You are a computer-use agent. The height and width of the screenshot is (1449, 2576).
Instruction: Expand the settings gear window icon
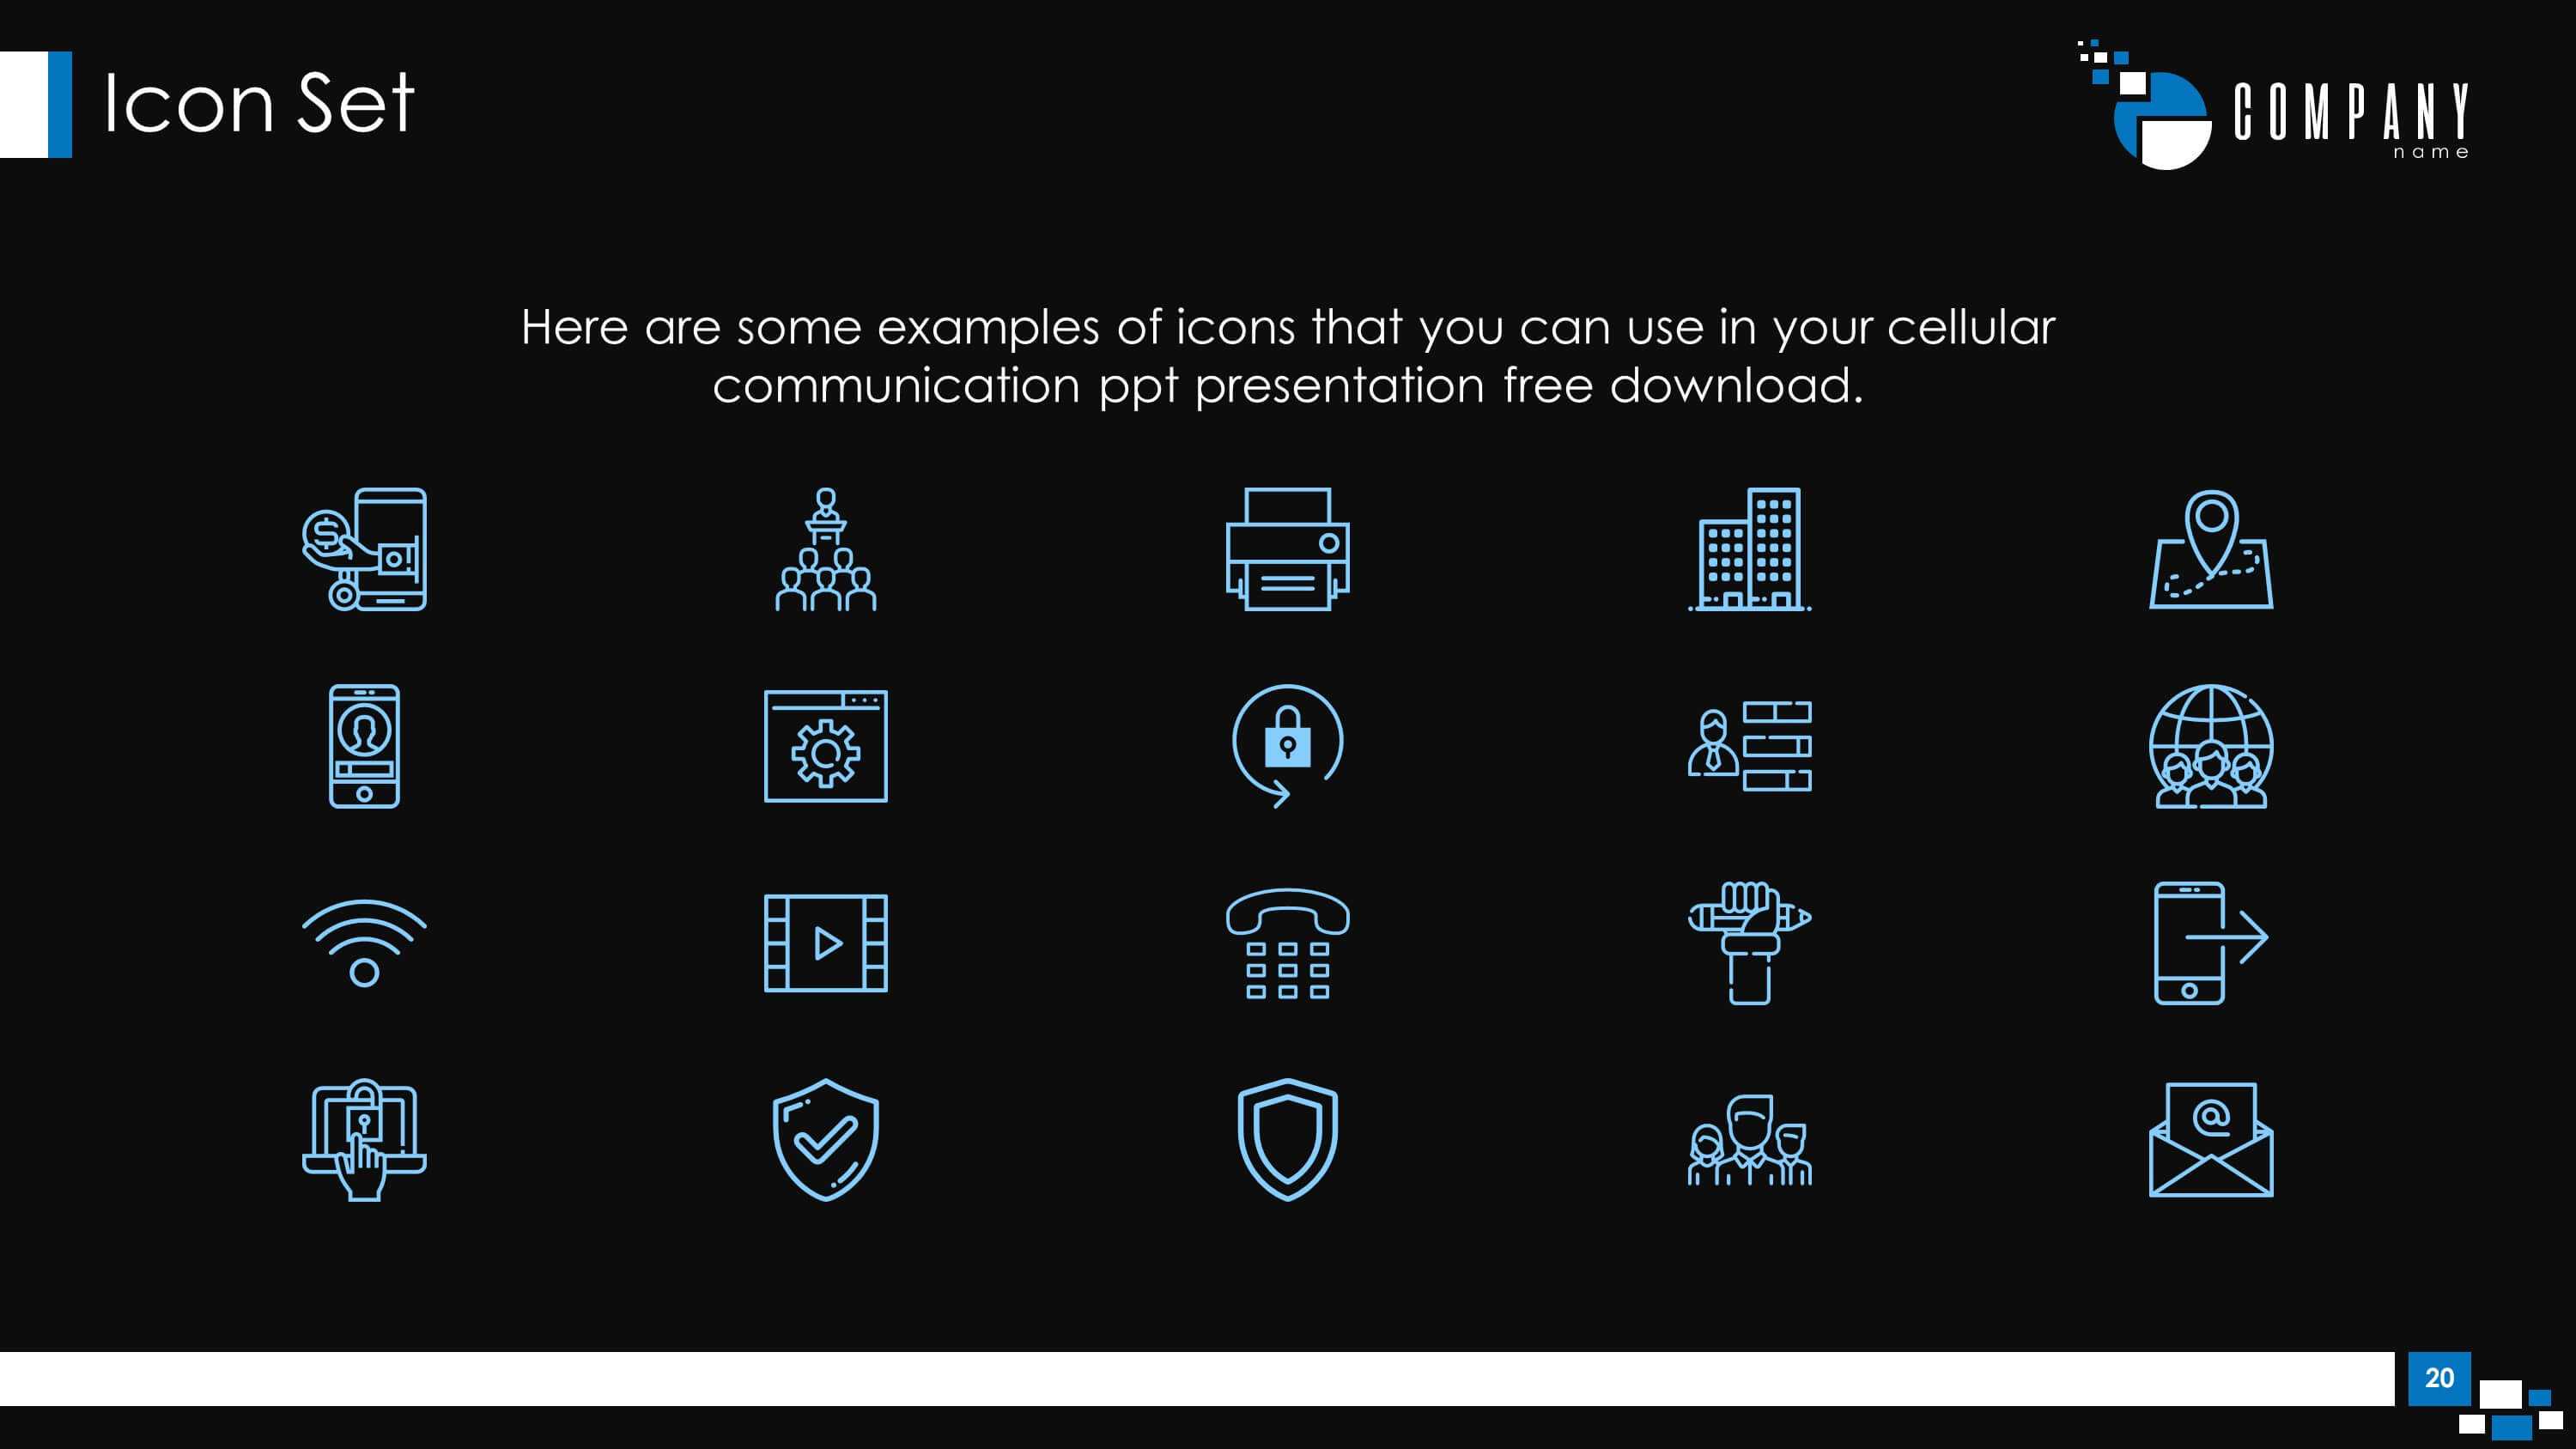824,745
